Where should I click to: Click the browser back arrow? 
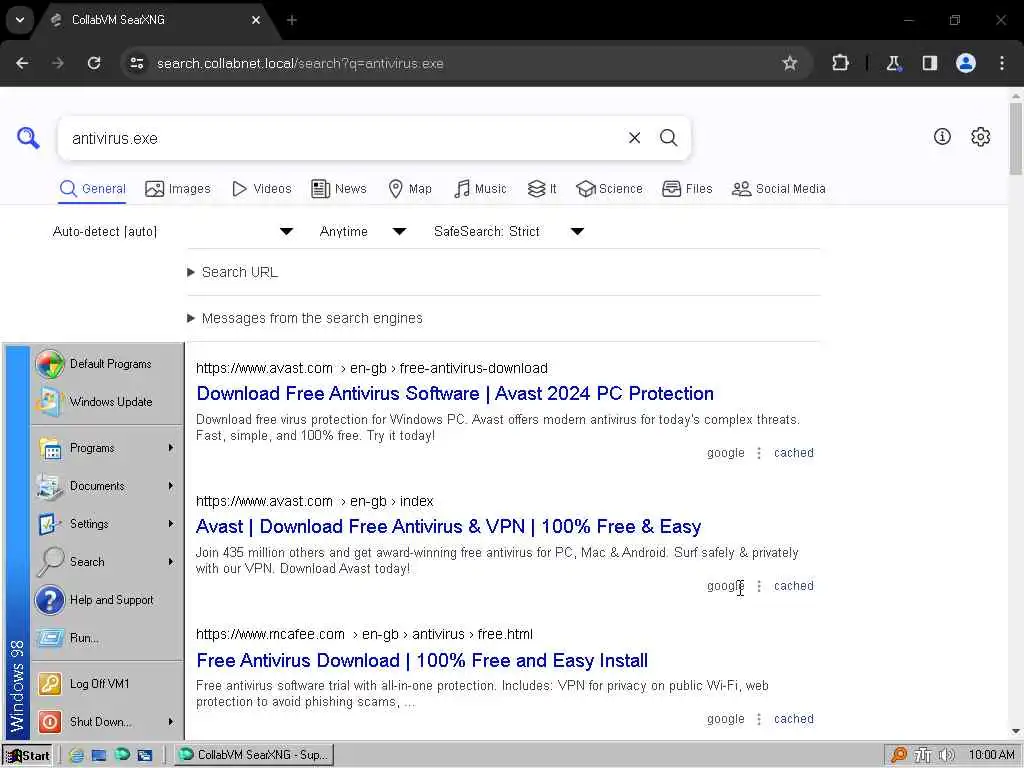(22, 63)
